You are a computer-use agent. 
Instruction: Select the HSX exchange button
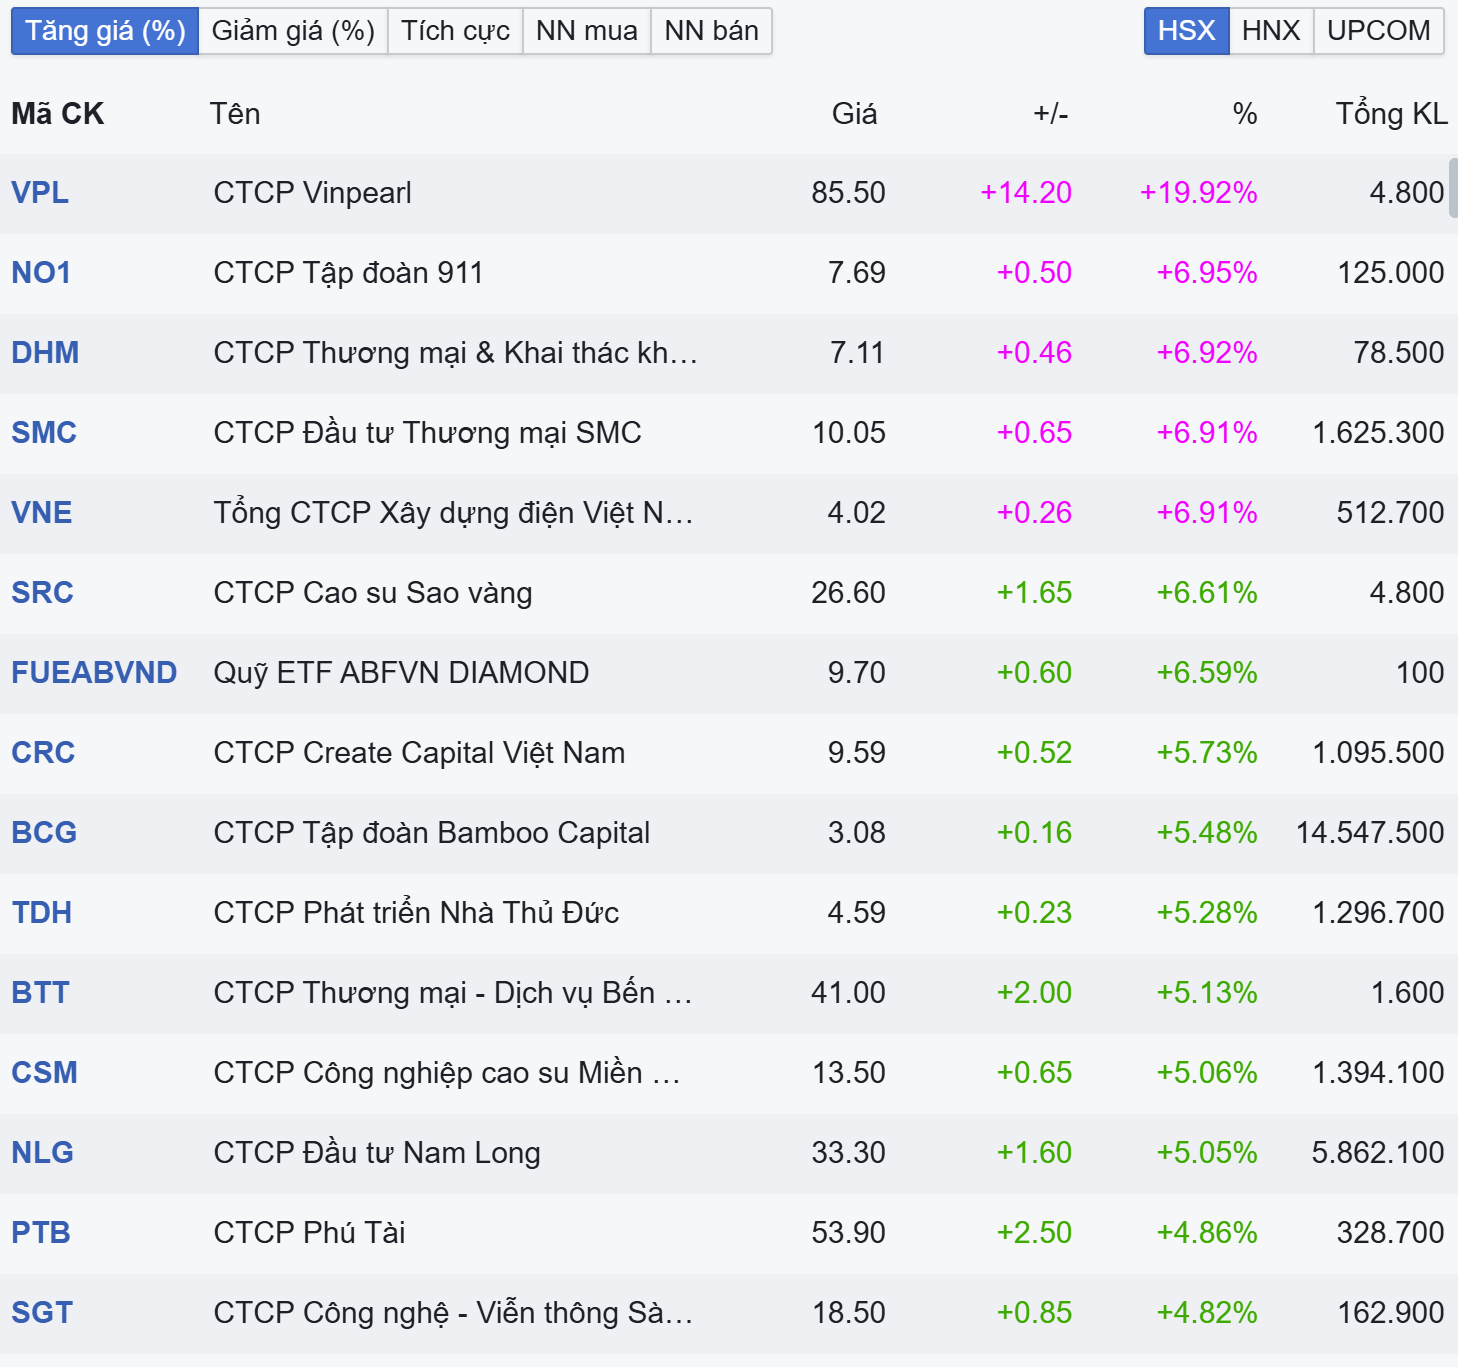tap(1186, 31)
